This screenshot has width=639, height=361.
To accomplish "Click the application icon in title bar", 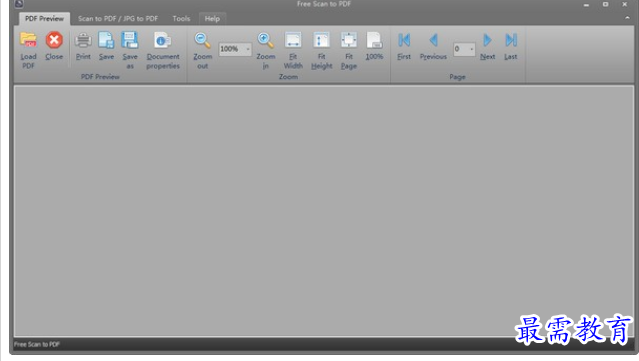I will point(19,4).
